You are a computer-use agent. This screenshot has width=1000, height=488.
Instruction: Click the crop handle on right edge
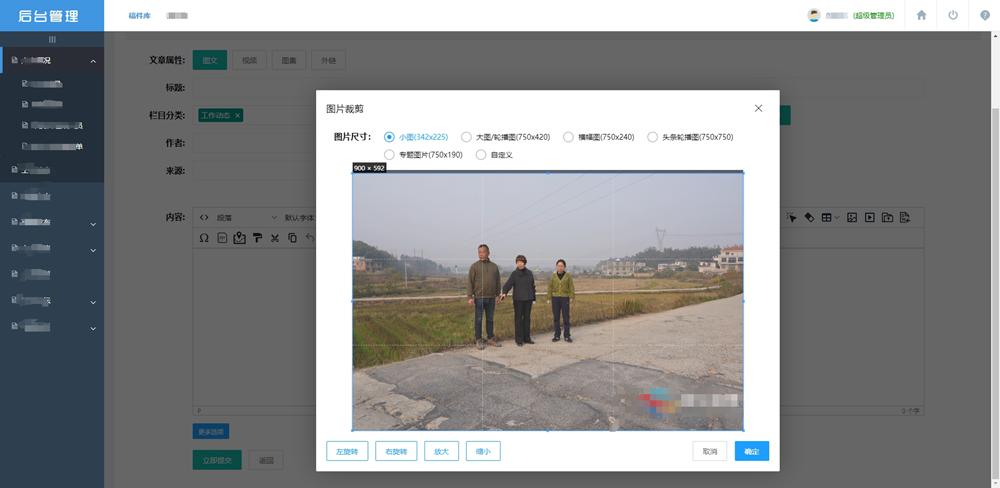pos(743,300)
